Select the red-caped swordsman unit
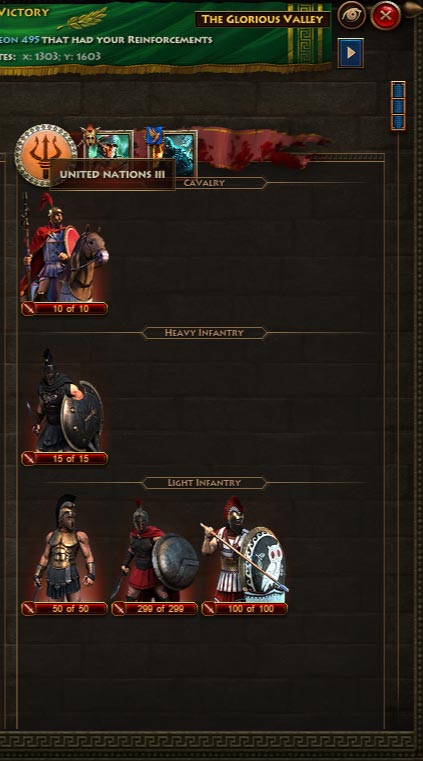 tap(154, 550)
